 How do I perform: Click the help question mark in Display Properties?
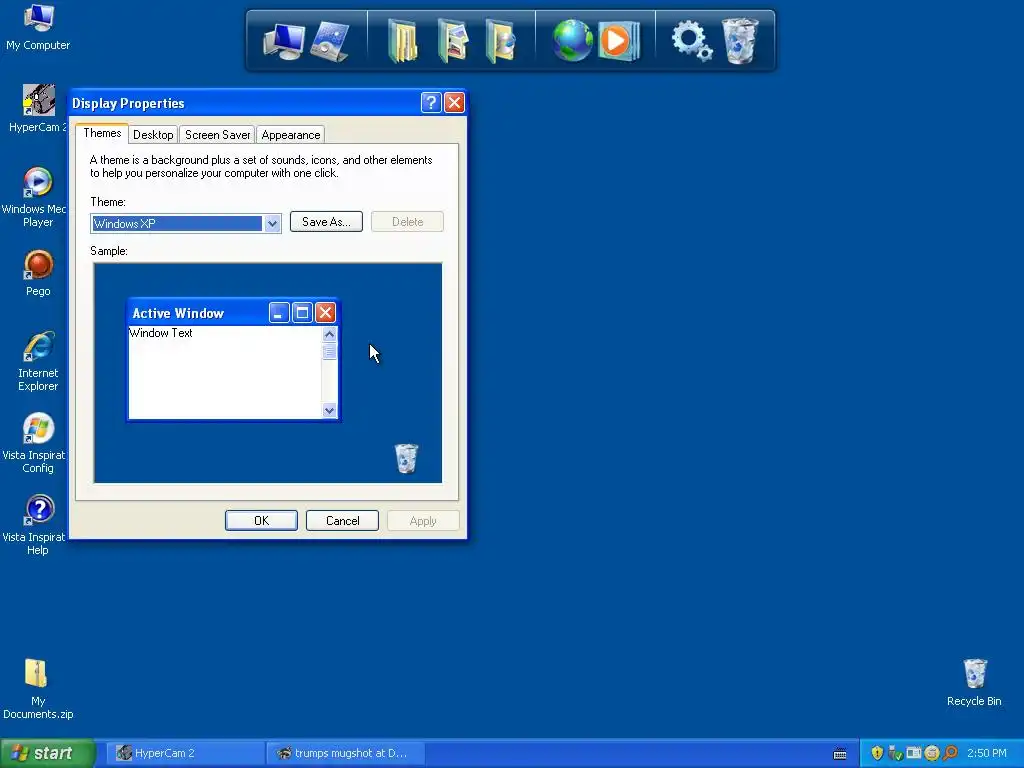pos(431,103)
